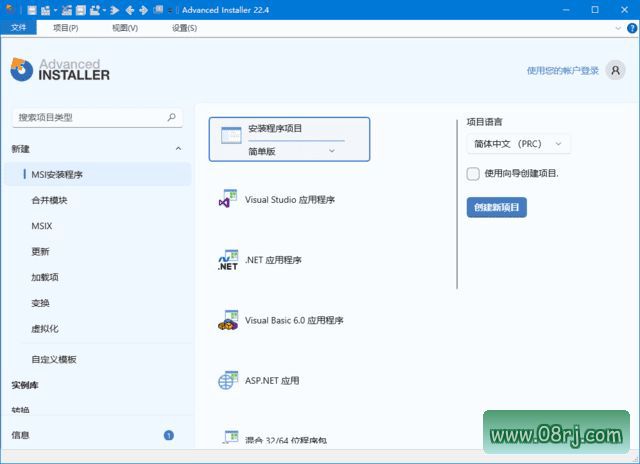
Task: Open the 设置(S) menu
Action: tap(184, 28)
